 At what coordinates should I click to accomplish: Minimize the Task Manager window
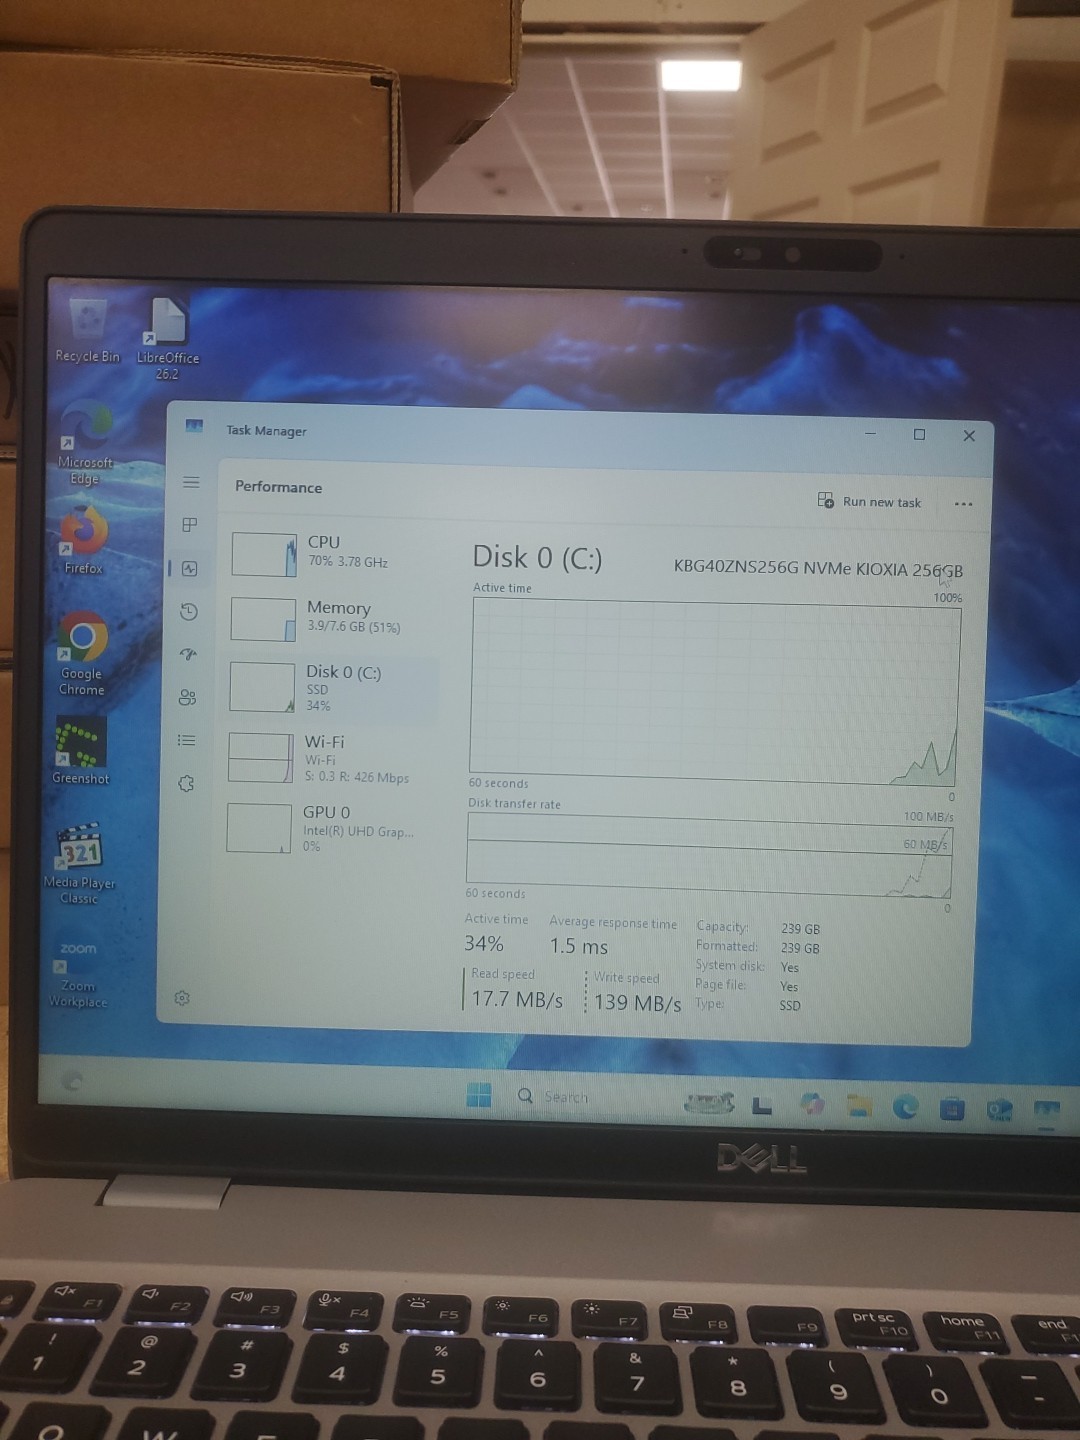870,433
